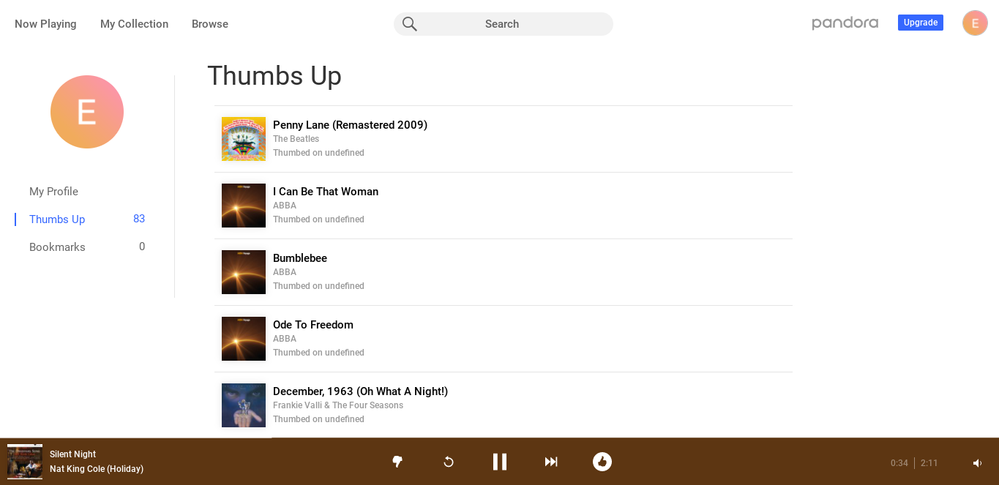This screenshot has height=485, width=999.
Task: Pause the playing song
Action: coord(499,461)
